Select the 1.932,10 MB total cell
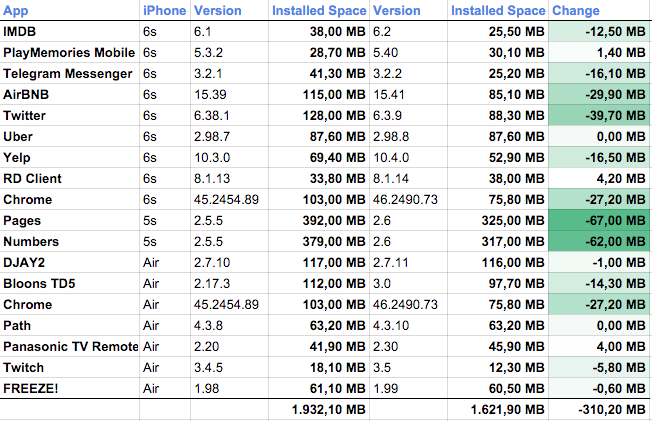Image resolution: width=652 pixels, height=421 pixels. [x=319, y=410]
